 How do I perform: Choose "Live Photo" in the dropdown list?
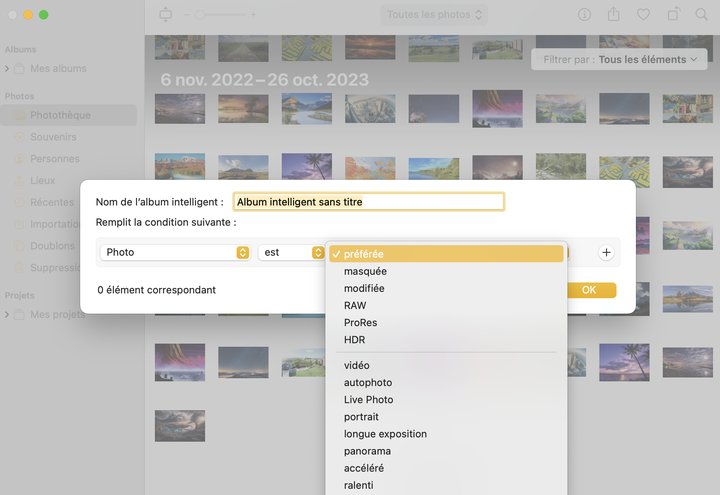point(368,400)
